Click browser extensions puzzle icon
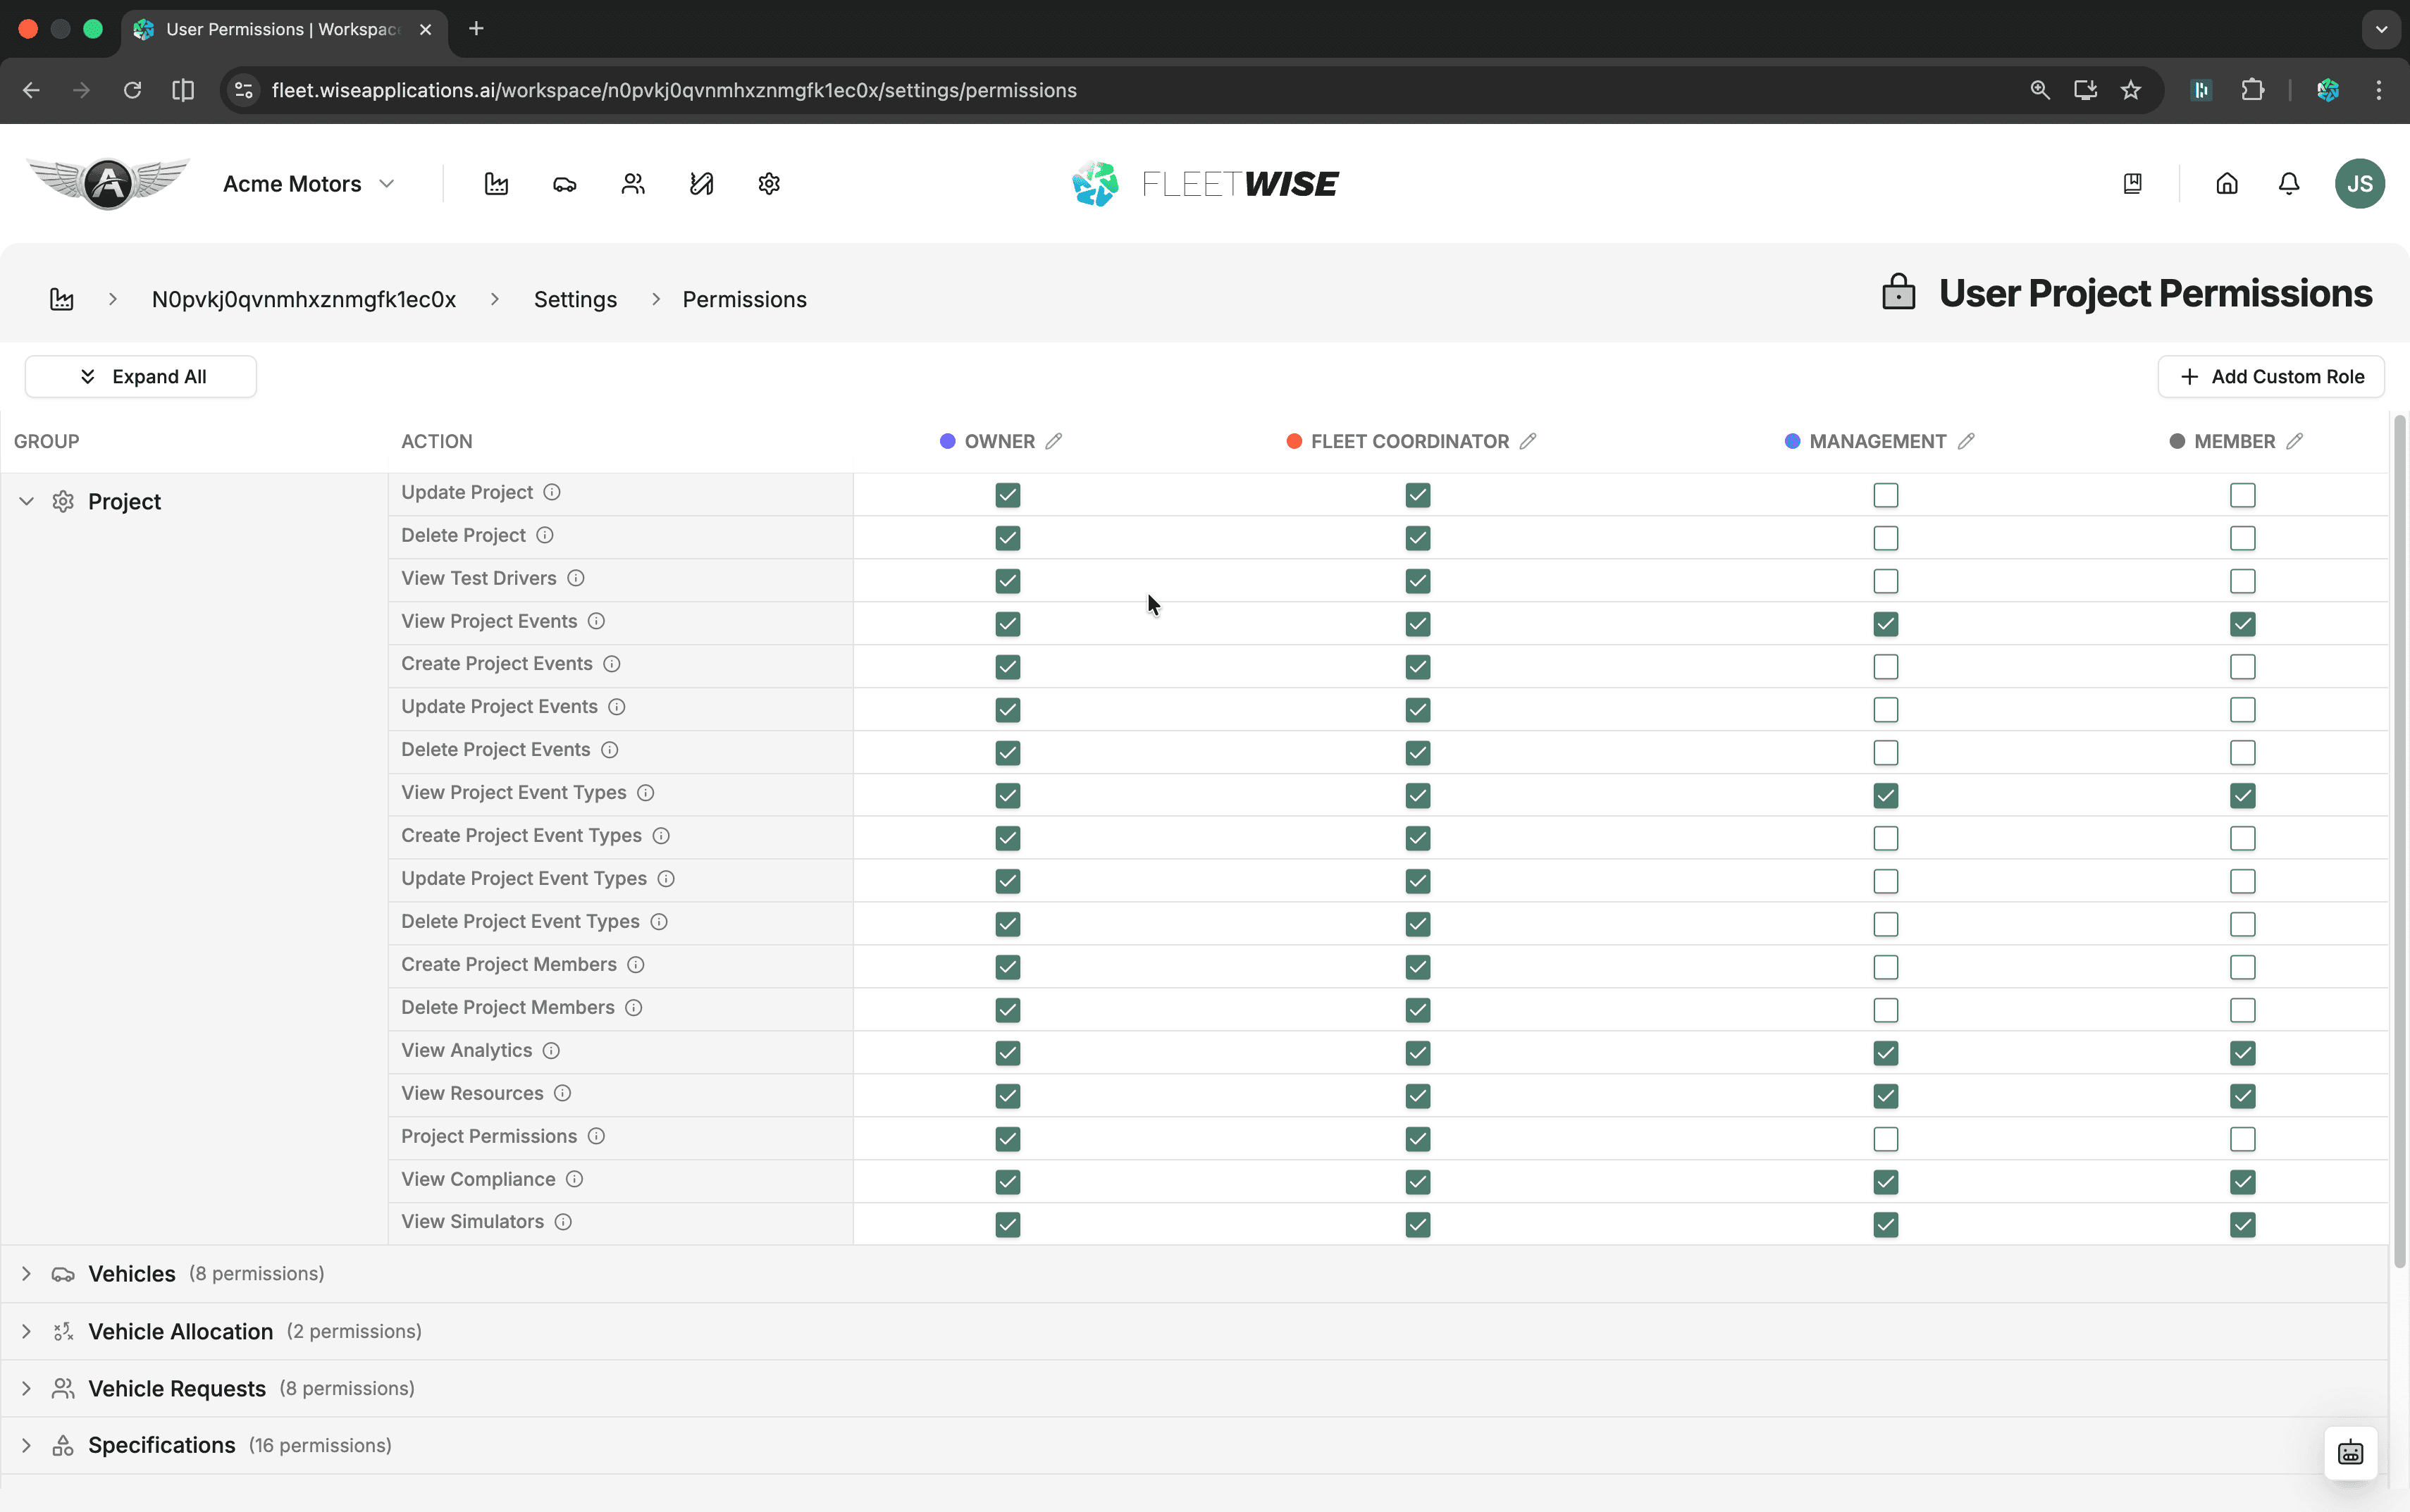 pos(2252,90)
